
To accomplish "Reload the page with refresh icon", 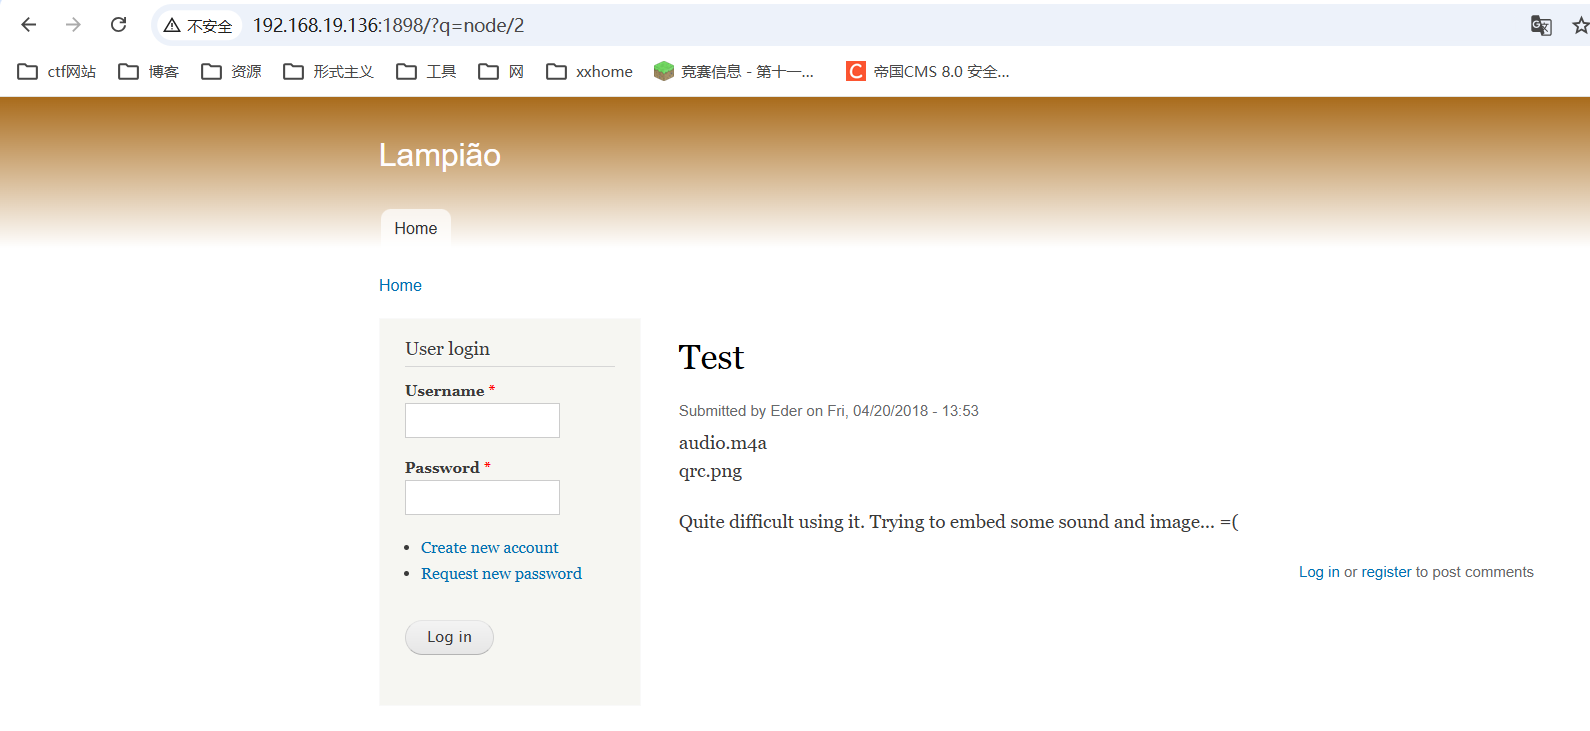I will 118,25.
